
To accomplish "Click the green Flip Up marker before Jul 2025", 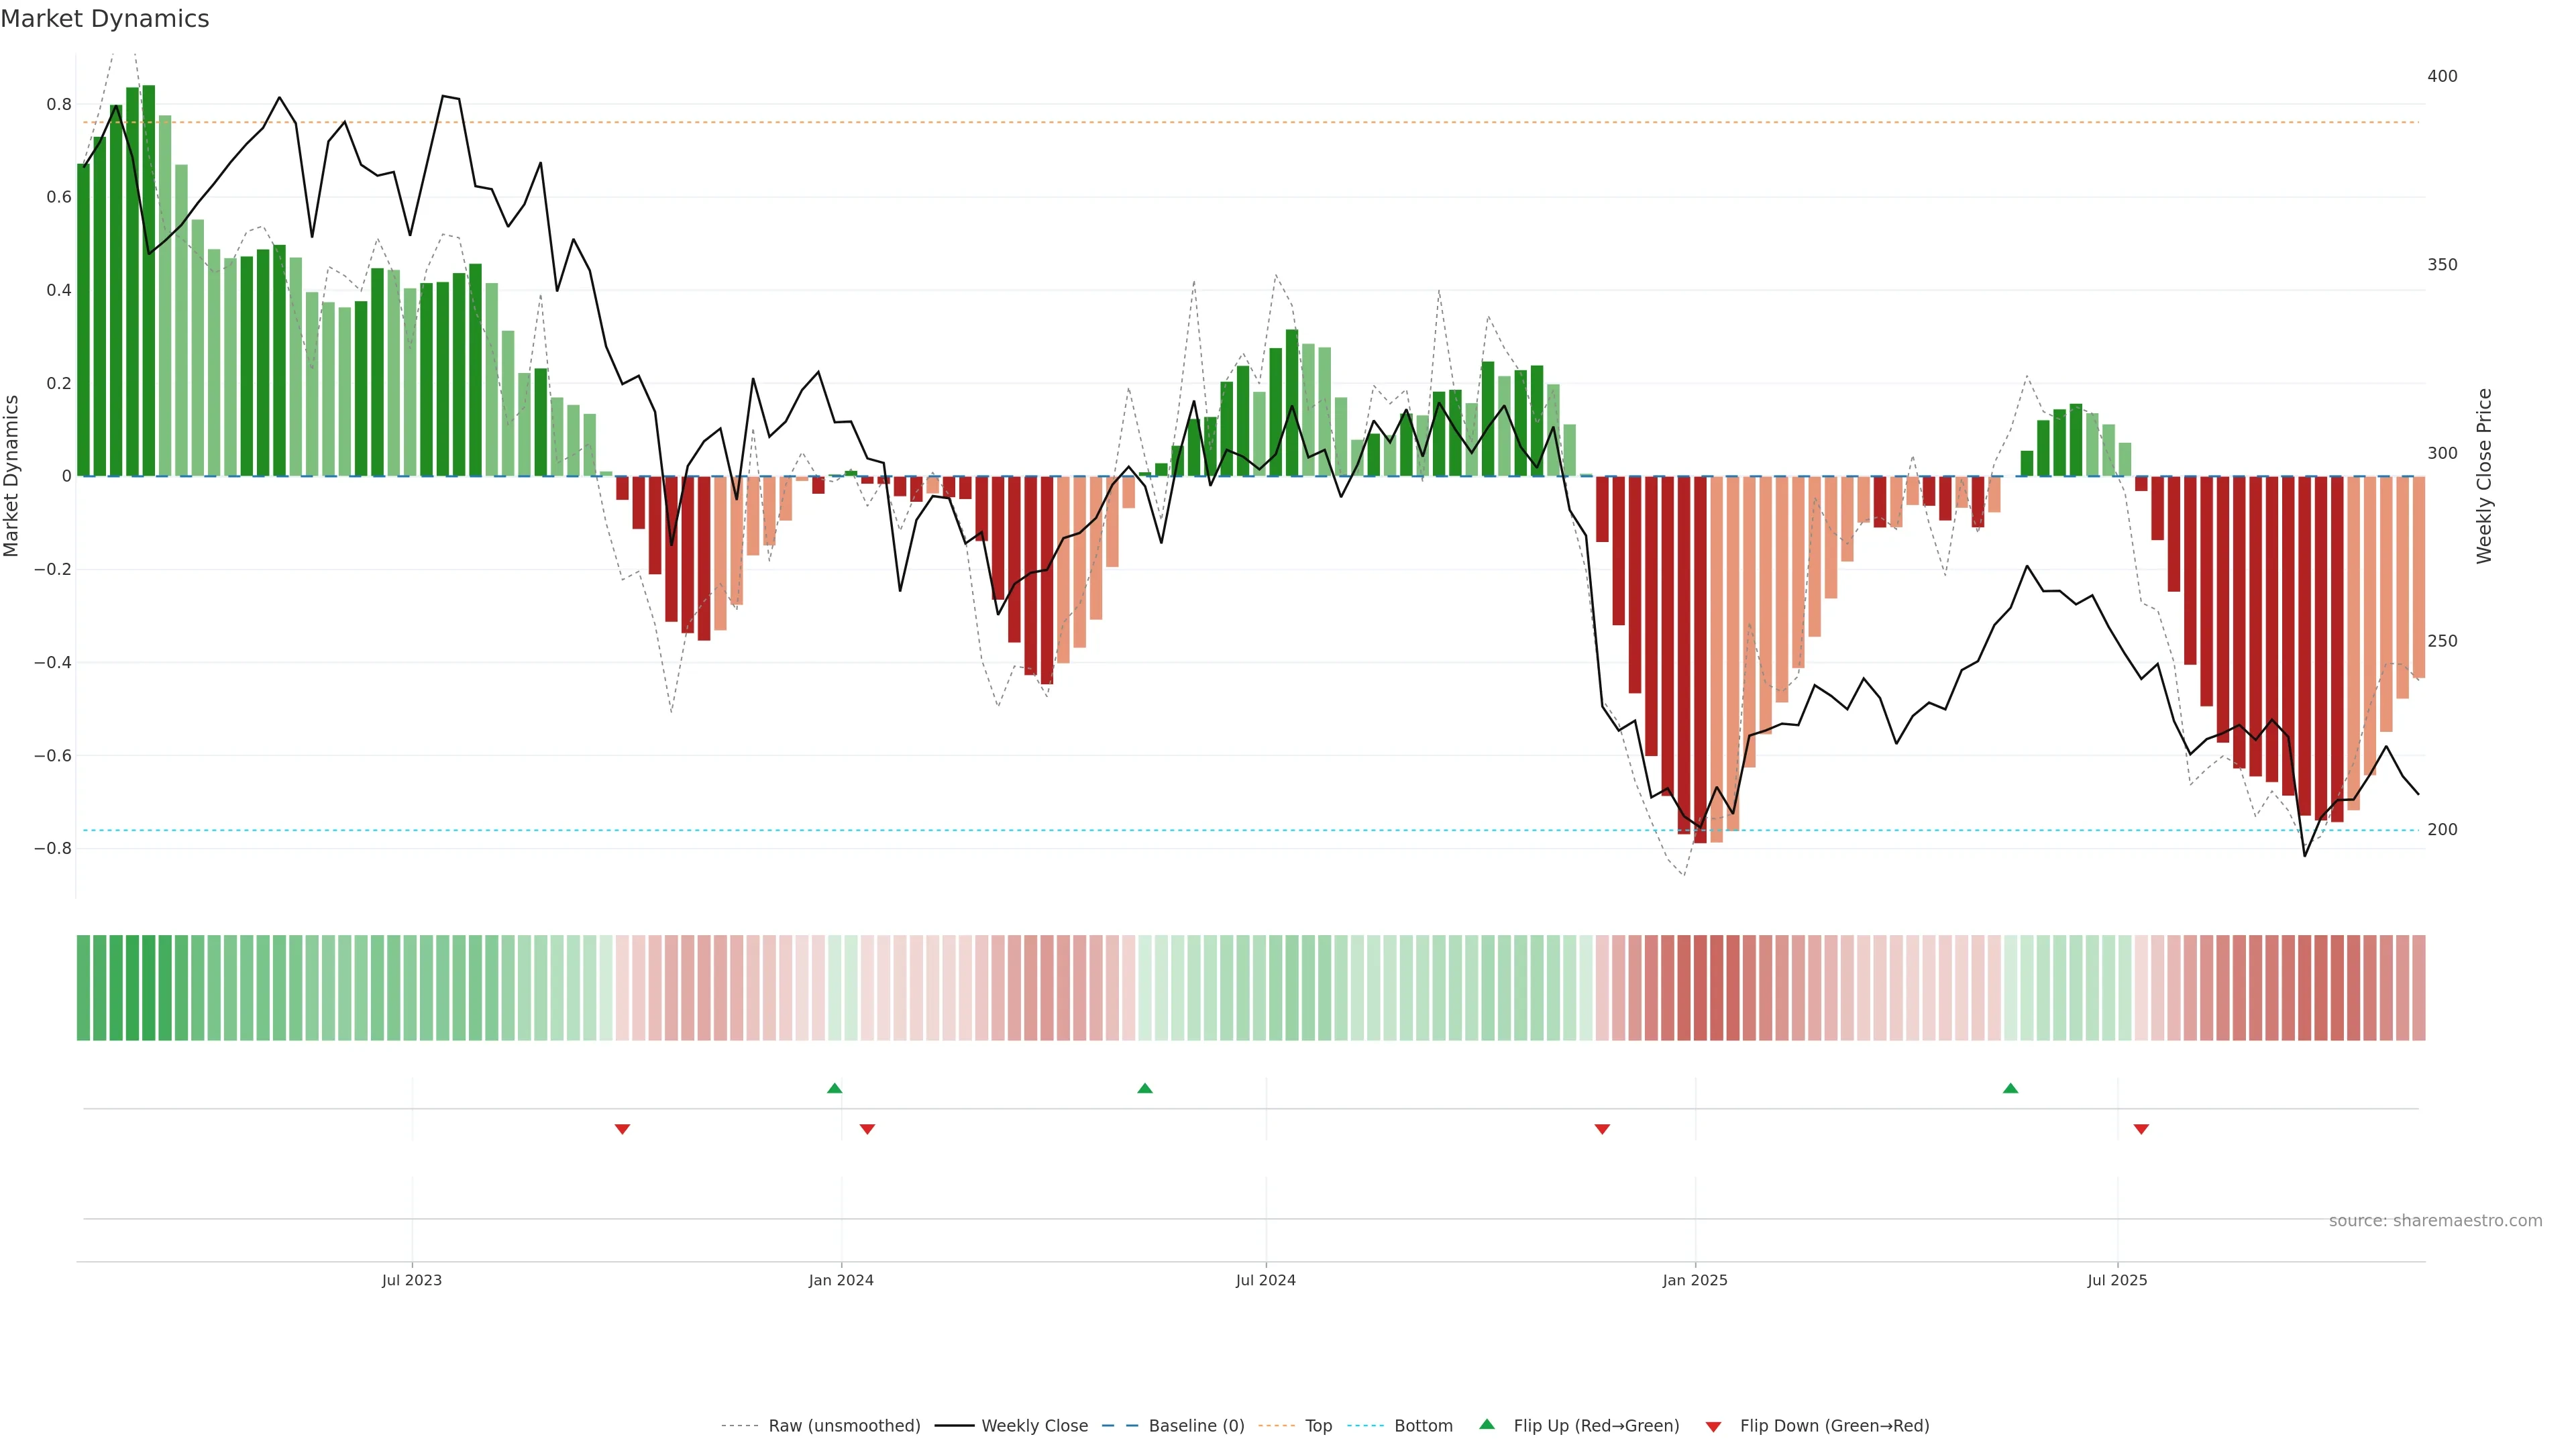I will (2010, 1088).
